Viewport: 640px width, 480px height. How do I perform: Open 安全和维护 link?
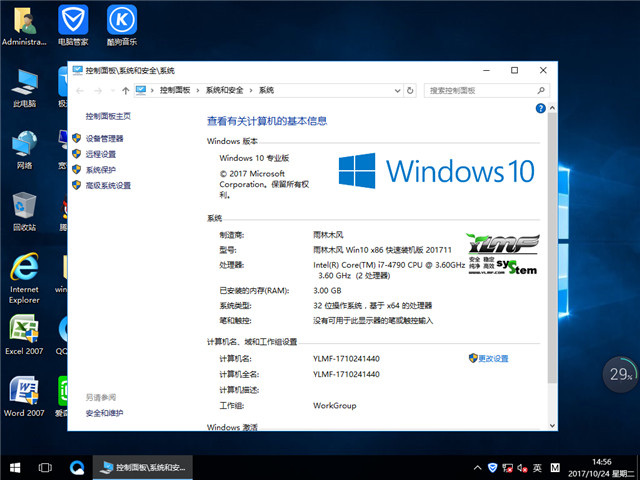point(104,413)
